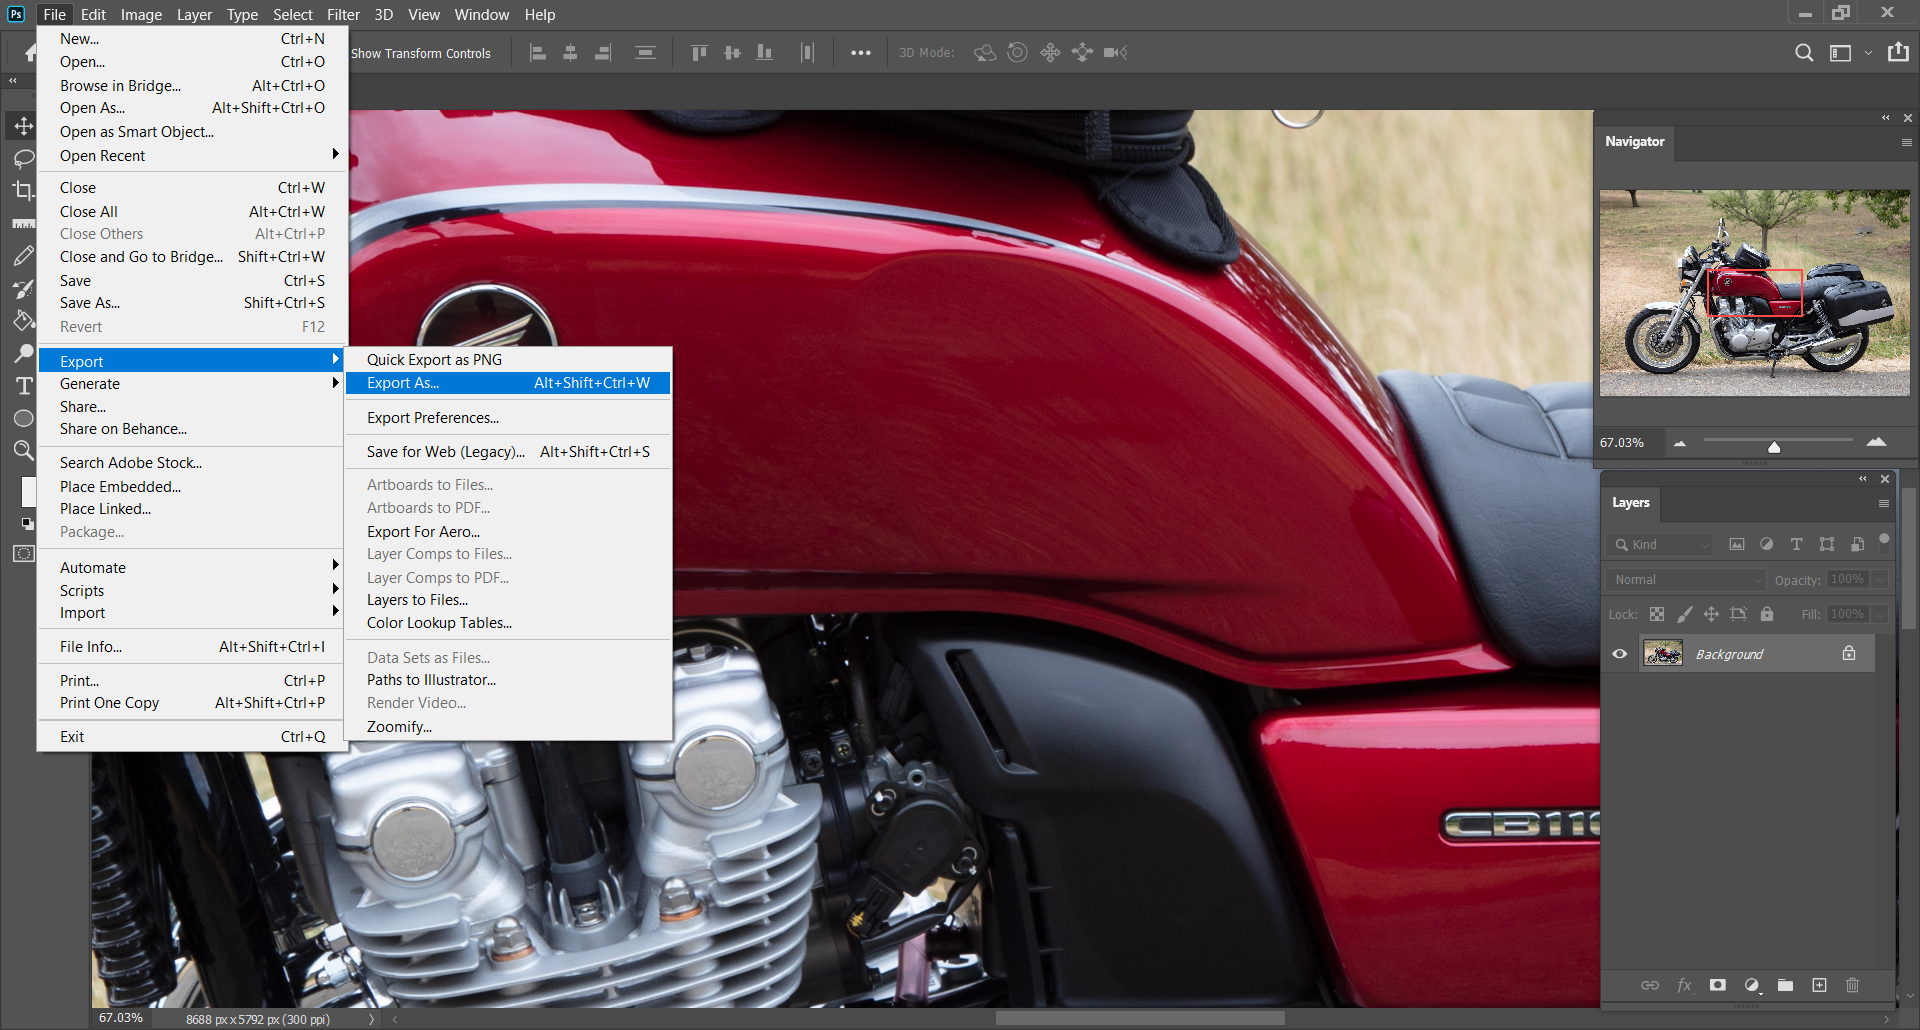Select the Horizontal Type tool
Screen dimensions: 1920x1030
23,386
